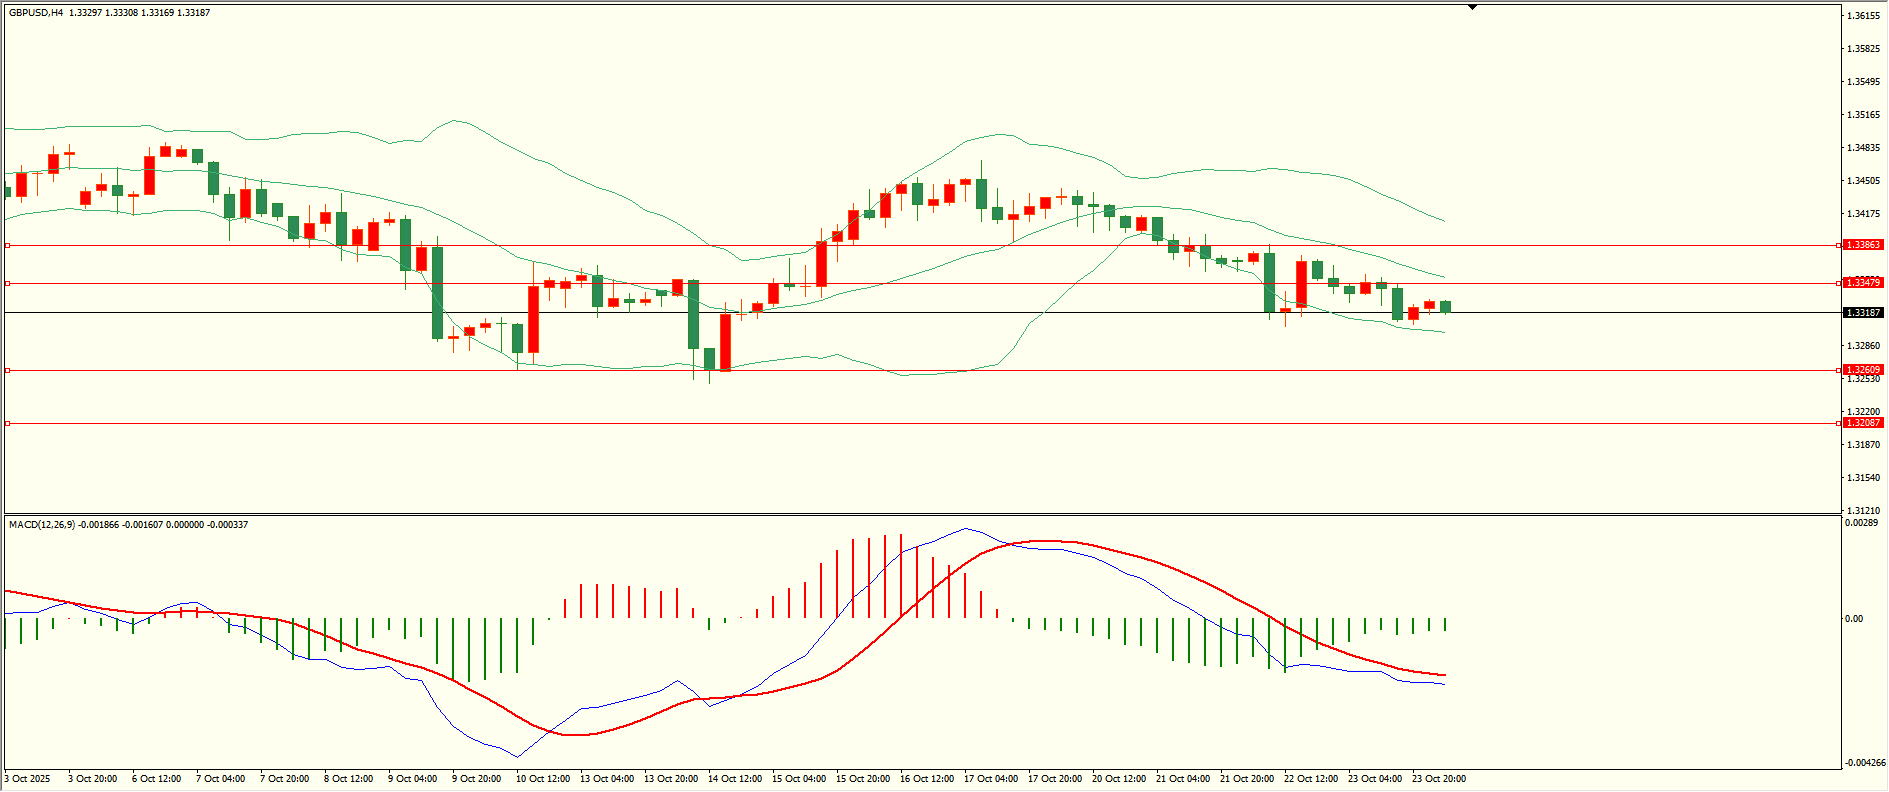This screenshot has width=1889, height=792.
Task: Click the 0.00289 MACD scale value
Action: 1860,523
